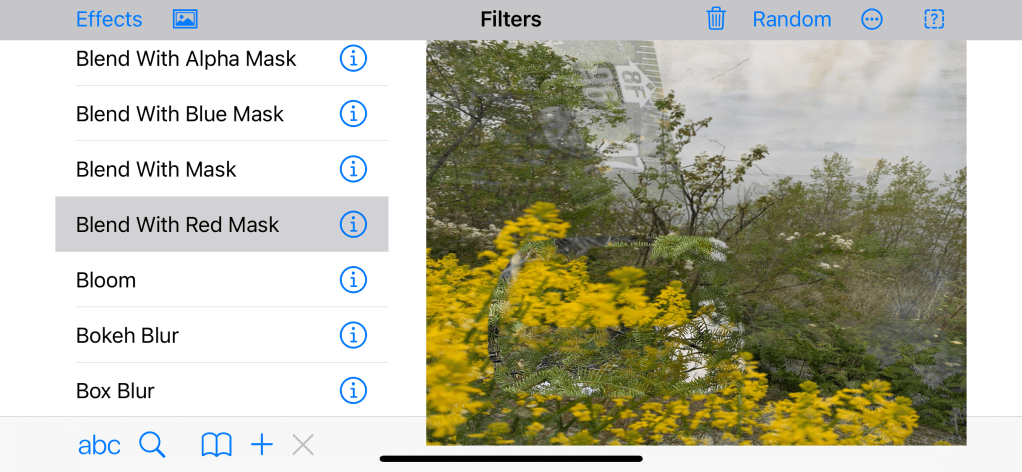This screenshot has width=1022, height=472.
Task: Show info for Box Blur filter
Action: [353, 391]
